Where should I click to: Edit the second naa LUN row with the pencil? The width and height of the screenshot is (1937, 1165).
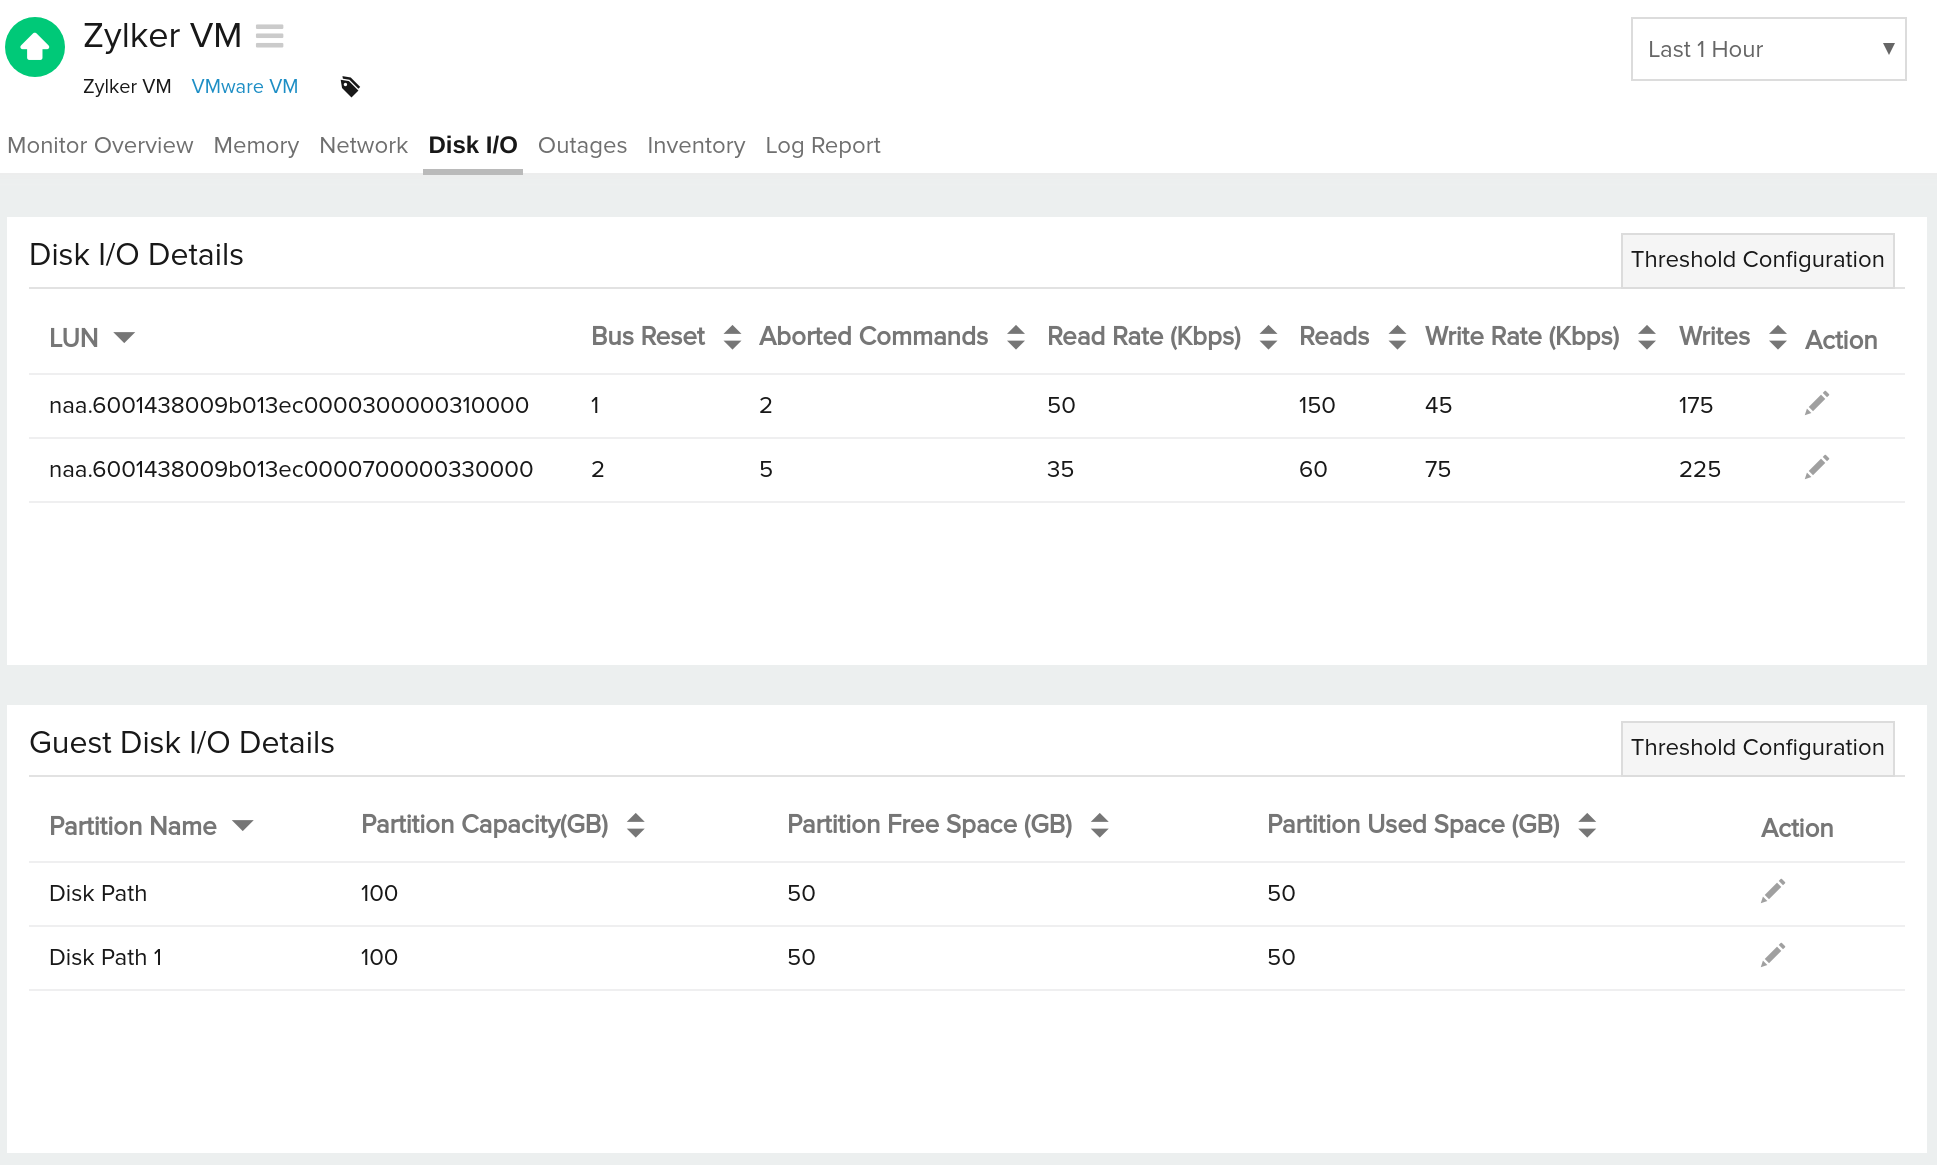click(x=1817, y=467)
